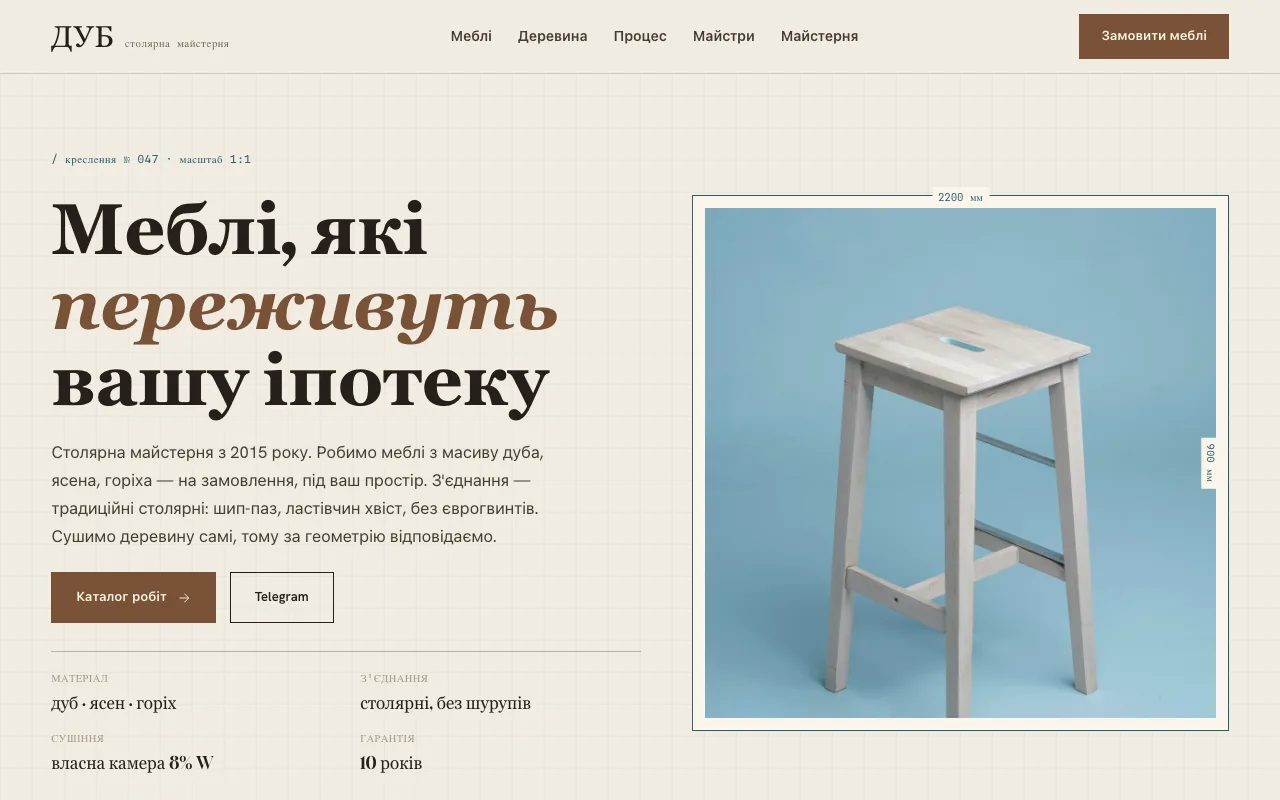1280x800 pixels.
Task: Click the СУШІННЯ label
Action: (77, 739)
